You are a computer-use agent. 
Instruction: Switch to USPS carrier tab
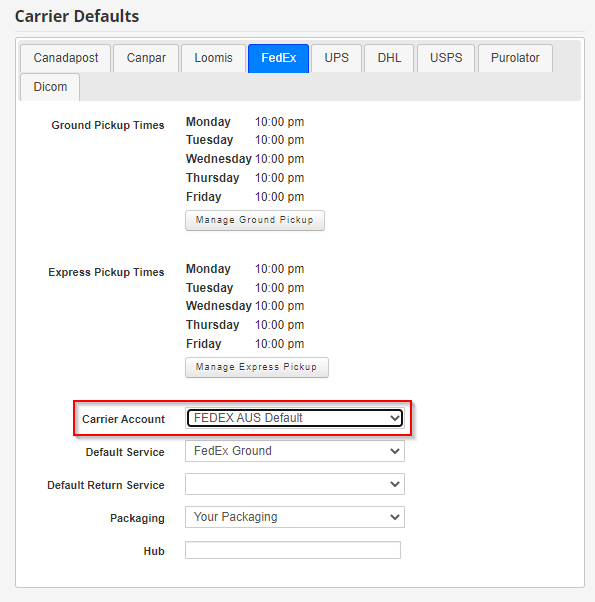tap(446, 58)
